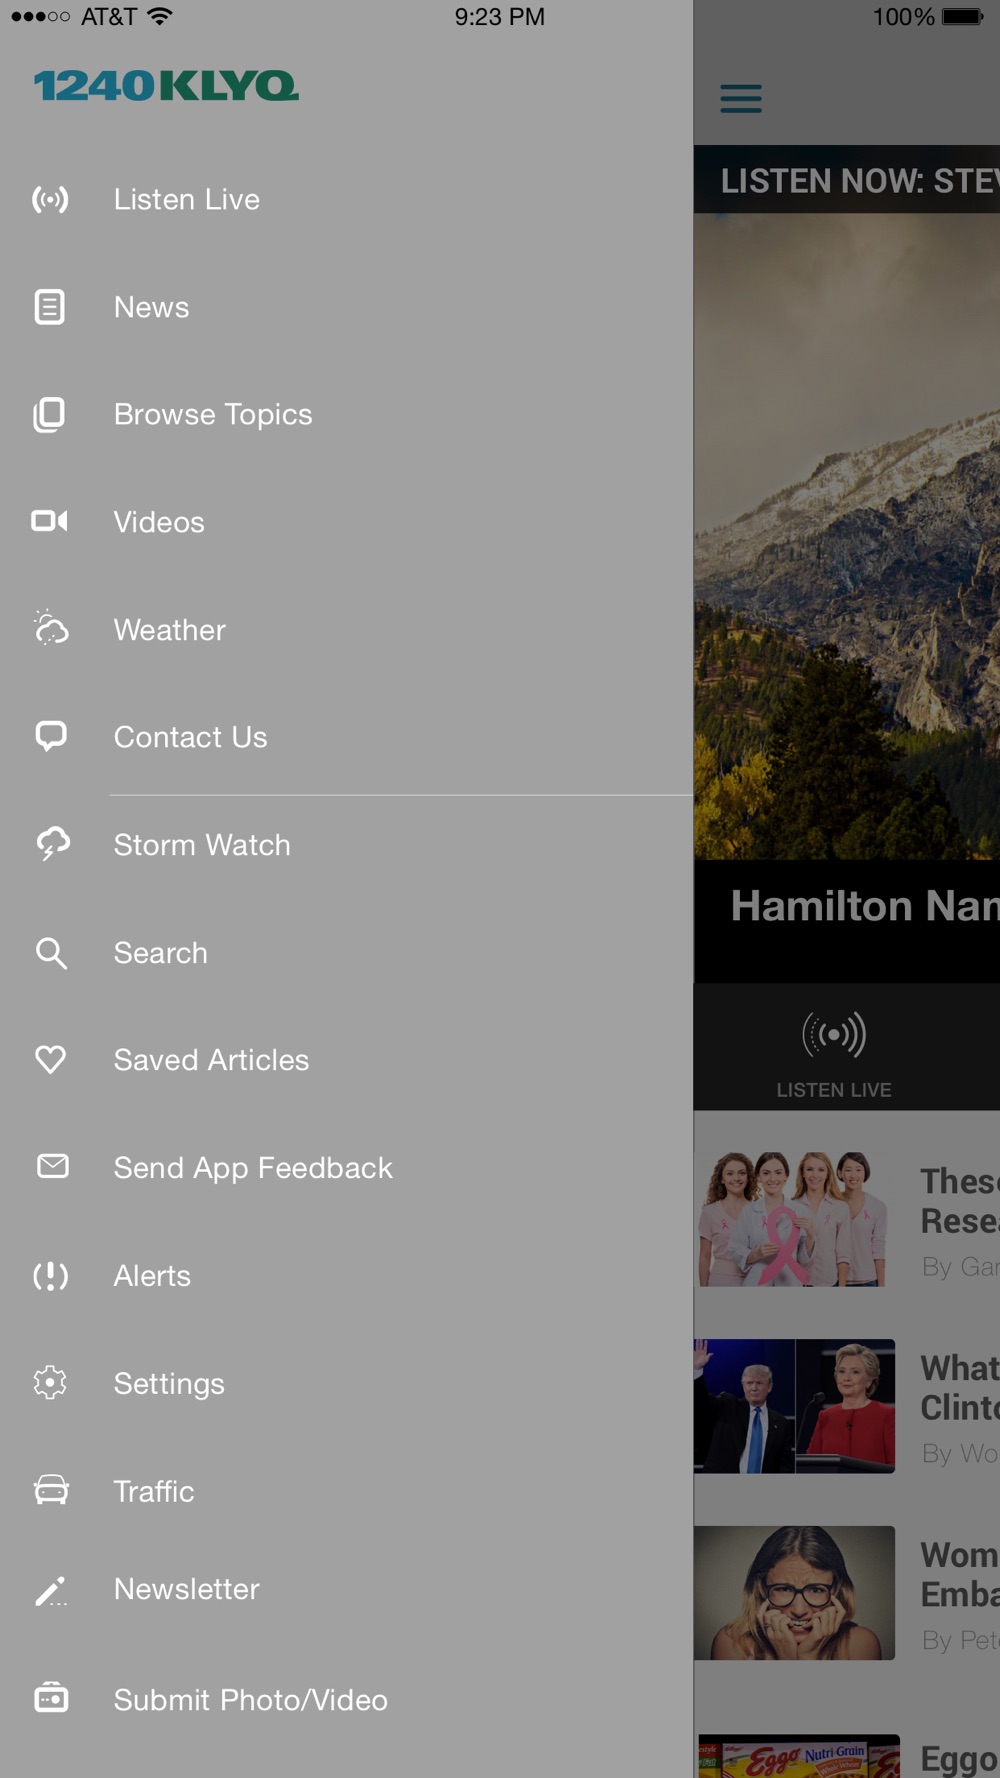
Task: Choose Send App Feedback
Action: [346, 1168]
